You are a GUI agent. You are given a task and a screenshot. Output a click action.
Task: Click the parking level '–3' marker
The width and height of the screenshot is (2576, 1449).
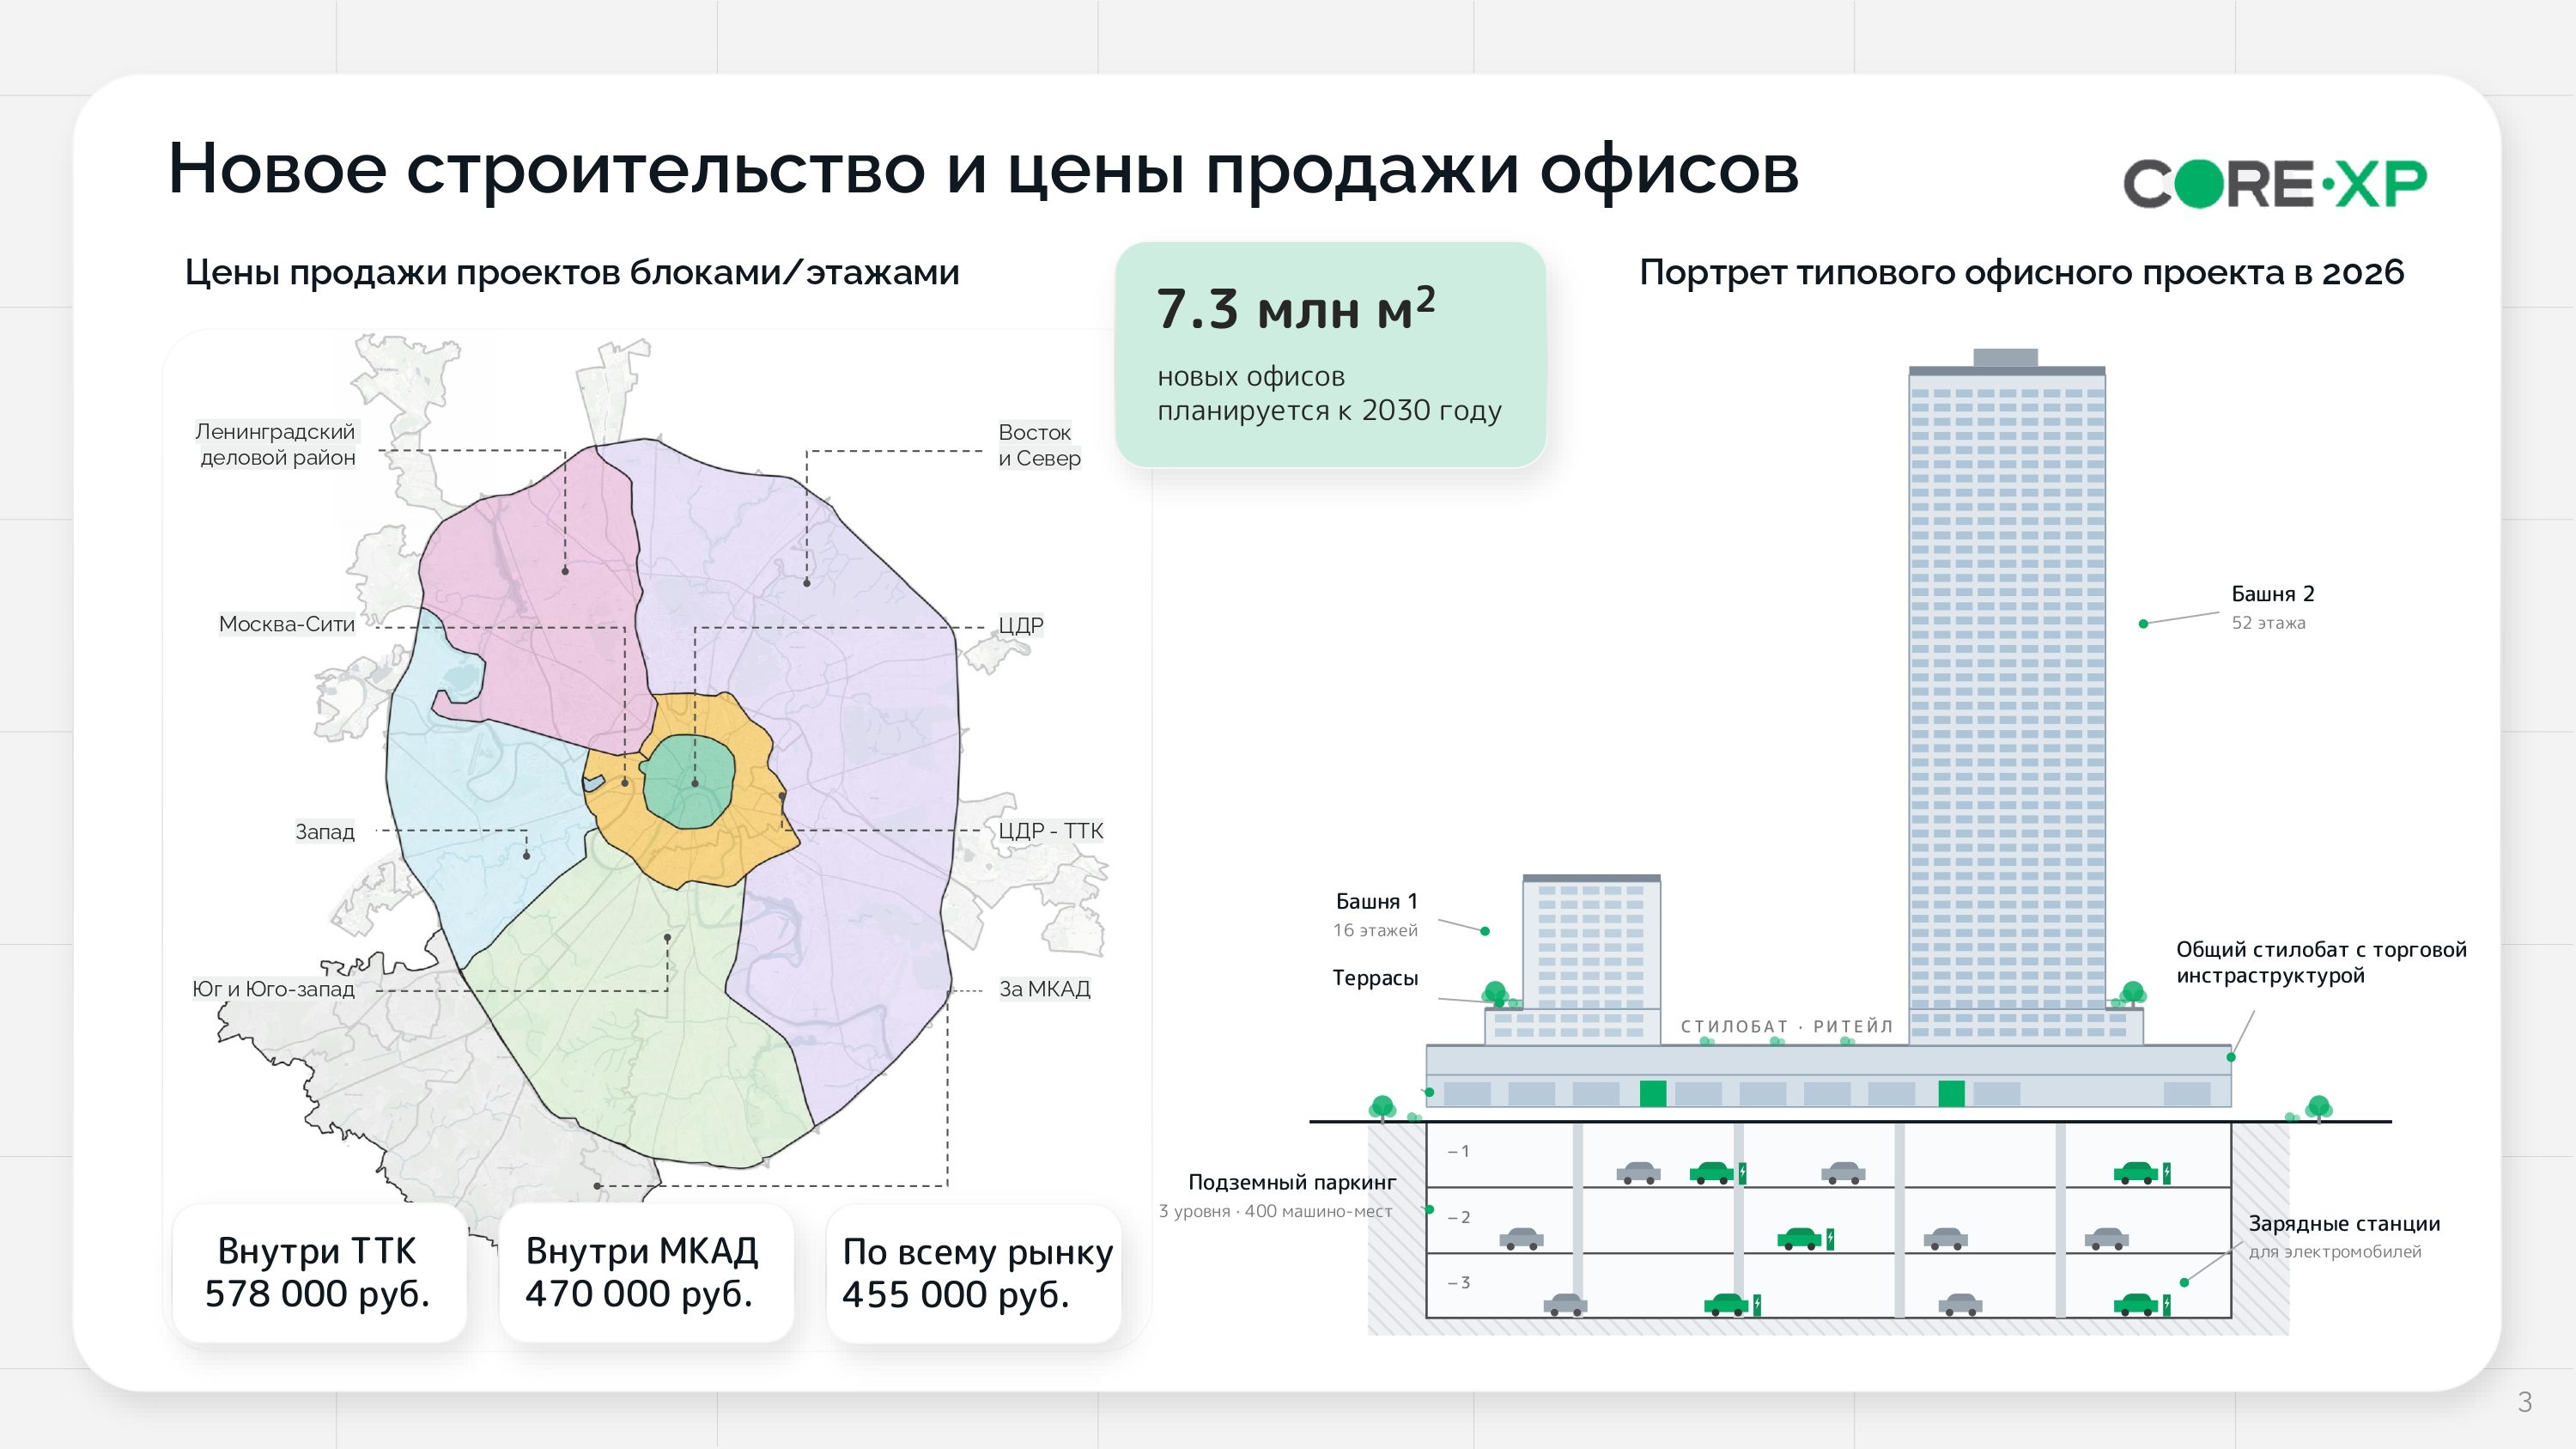click(x=1458, y=1283)
